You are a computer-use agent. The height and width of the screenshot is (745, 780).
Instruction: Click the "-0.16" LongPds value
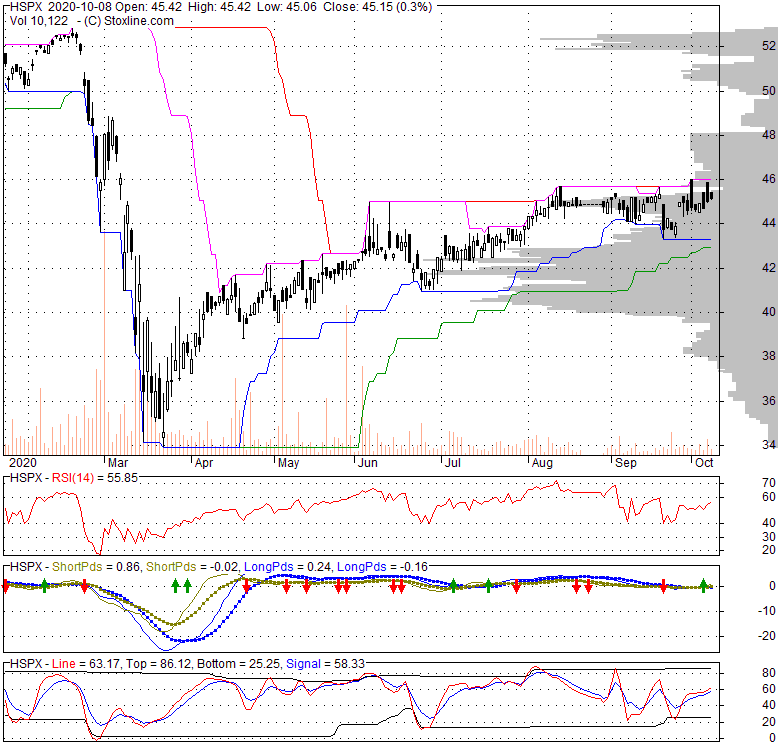coord(414,566)
